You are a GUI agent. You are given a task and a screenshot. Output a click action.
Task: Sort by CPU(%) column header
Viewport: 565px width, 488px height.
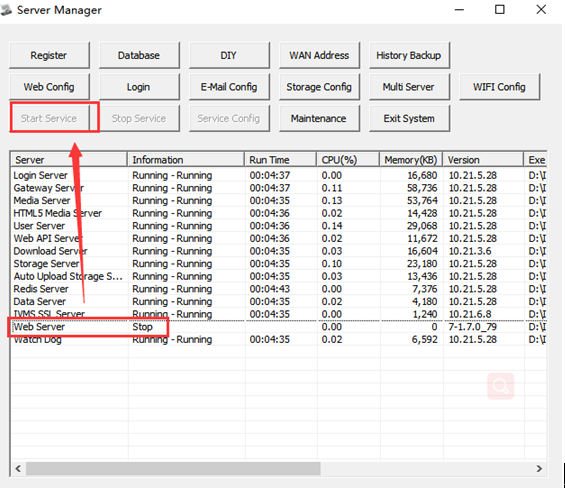coord(348,160)
